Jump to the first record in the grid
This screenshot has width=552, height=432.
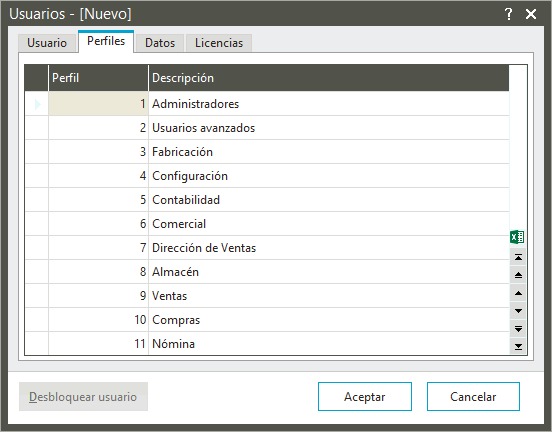(518, 257)
